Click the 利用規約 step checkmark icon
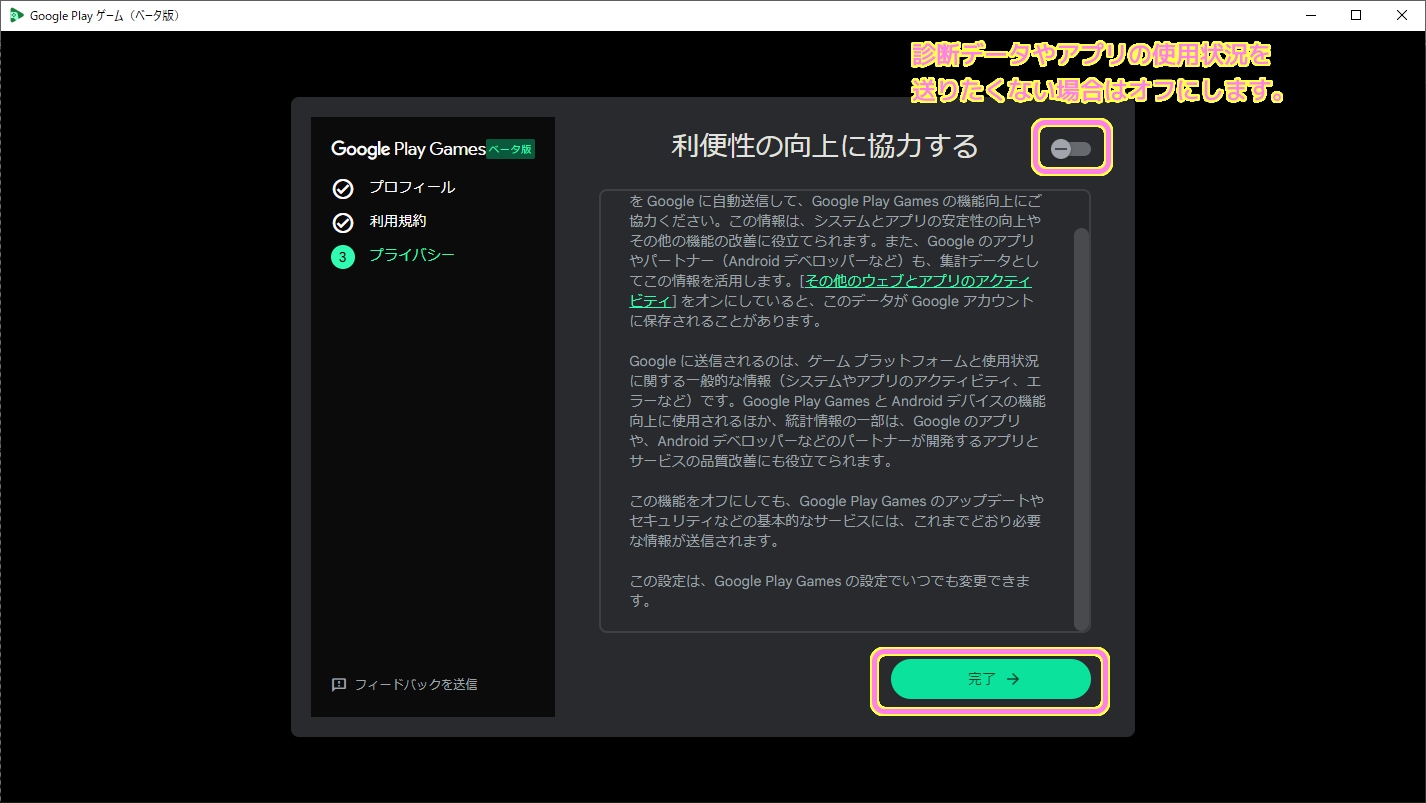This screenshot has width=1426, height=803. click(x=343, y=222)
